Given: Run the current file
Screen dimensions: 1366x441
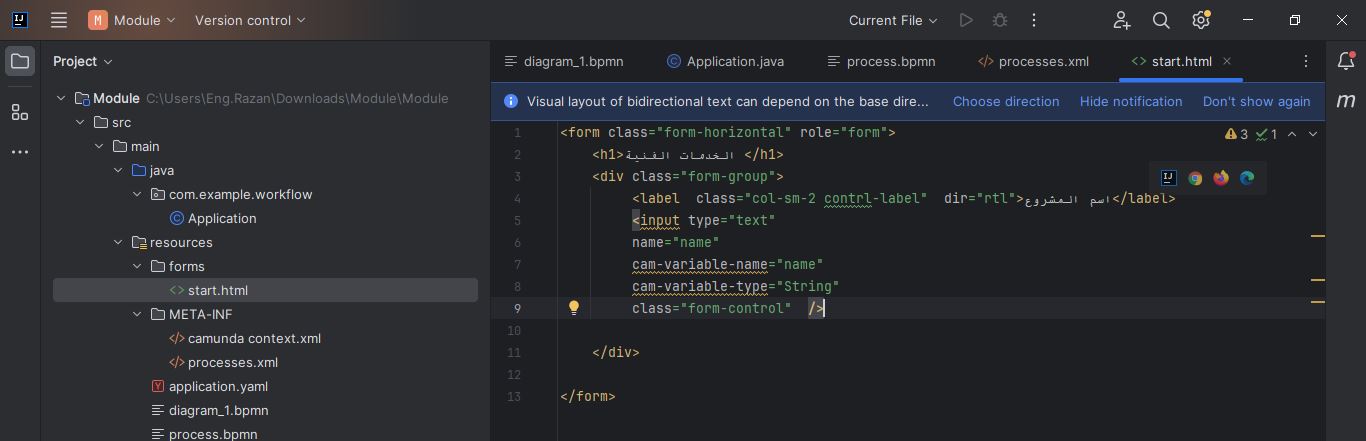Looking at the screenshot, I should [x=965, y=20].
